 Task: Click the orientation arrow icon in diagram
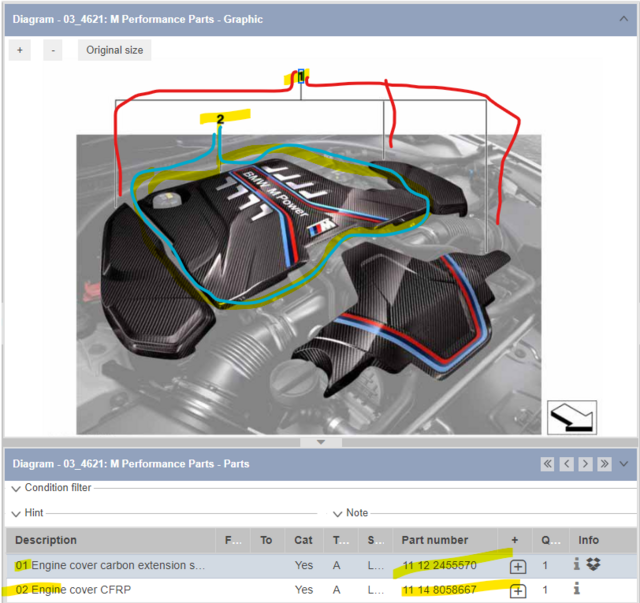click(572, 417)
